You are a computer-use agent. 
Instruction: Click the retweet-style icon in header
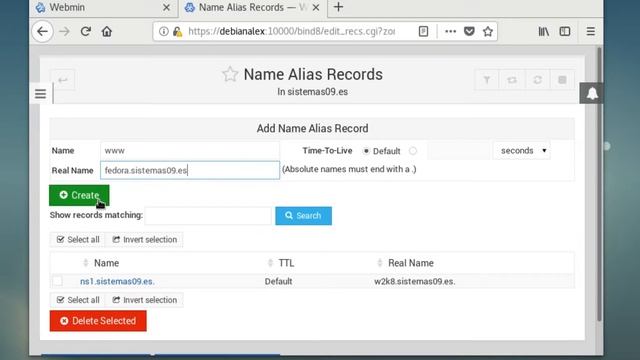coord(512,80)
